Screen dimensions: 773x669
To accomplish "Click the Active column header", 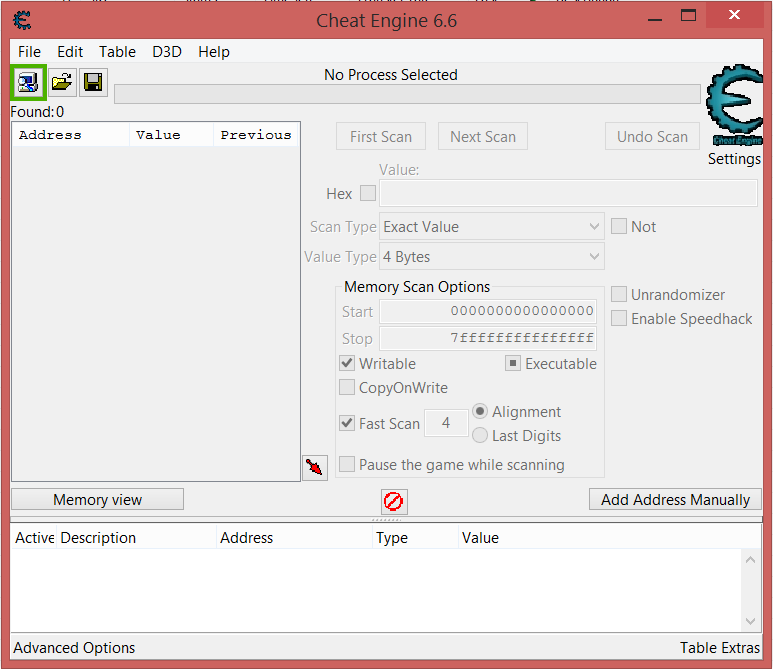I will (34, 537).
